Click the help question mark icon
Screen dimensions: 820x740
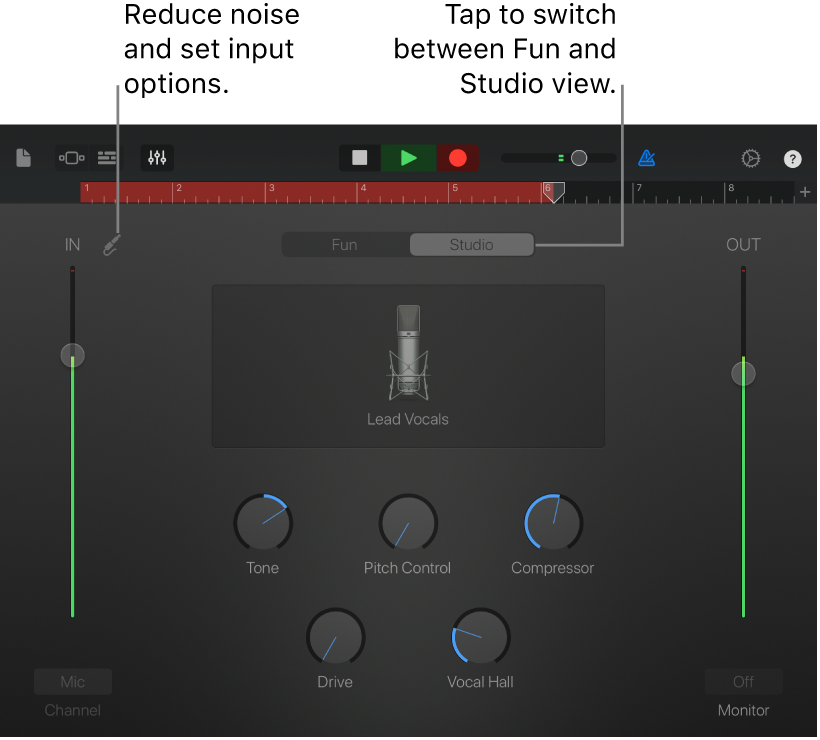click(x=792, y=158)
